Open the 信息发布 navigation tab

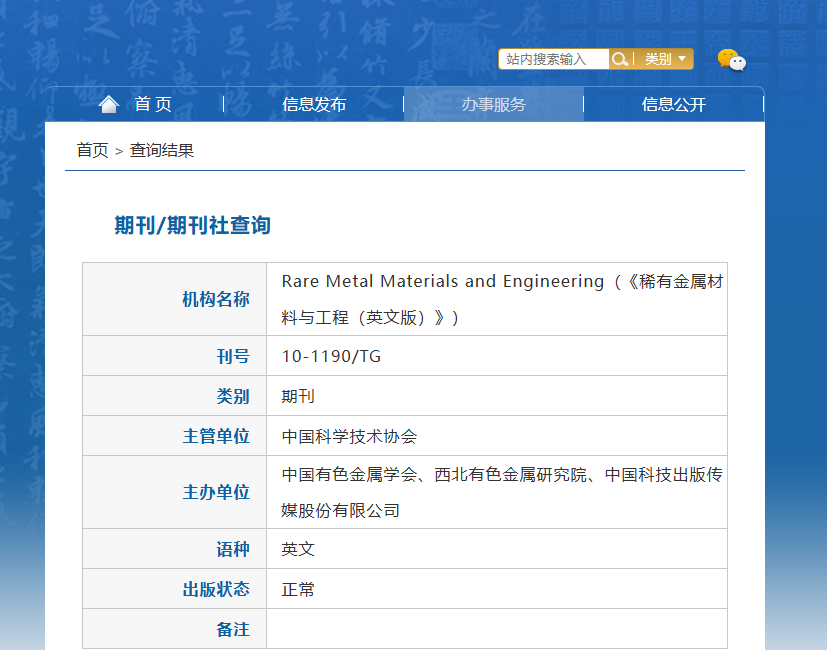click(x=314, y=104)
